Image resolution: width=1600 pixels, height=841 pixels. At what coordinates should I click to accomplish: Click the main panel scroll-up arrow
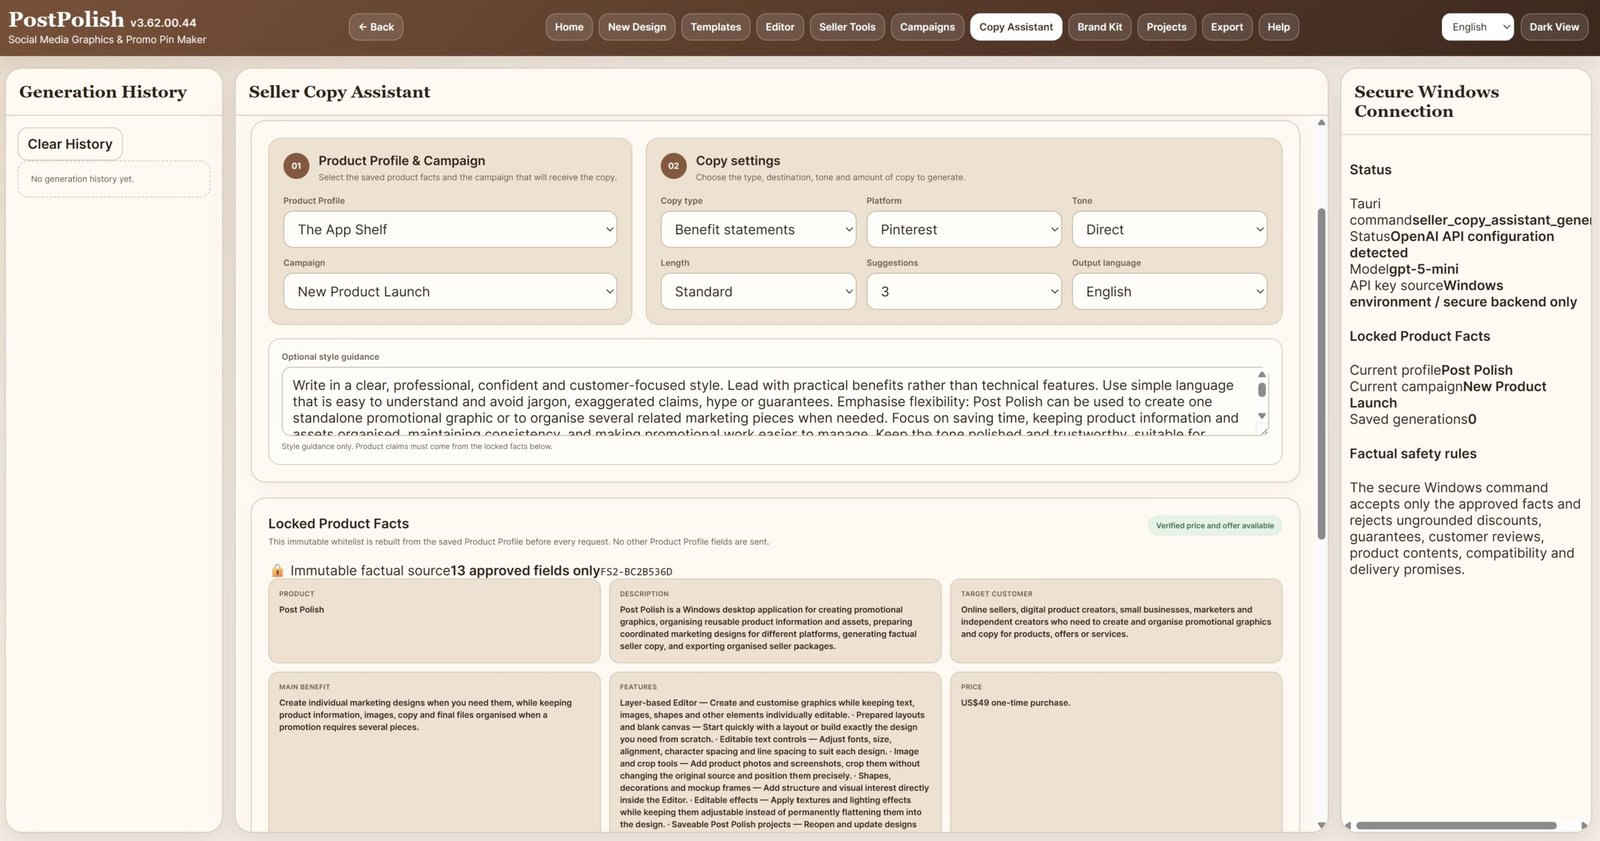tap(1321, 122)
